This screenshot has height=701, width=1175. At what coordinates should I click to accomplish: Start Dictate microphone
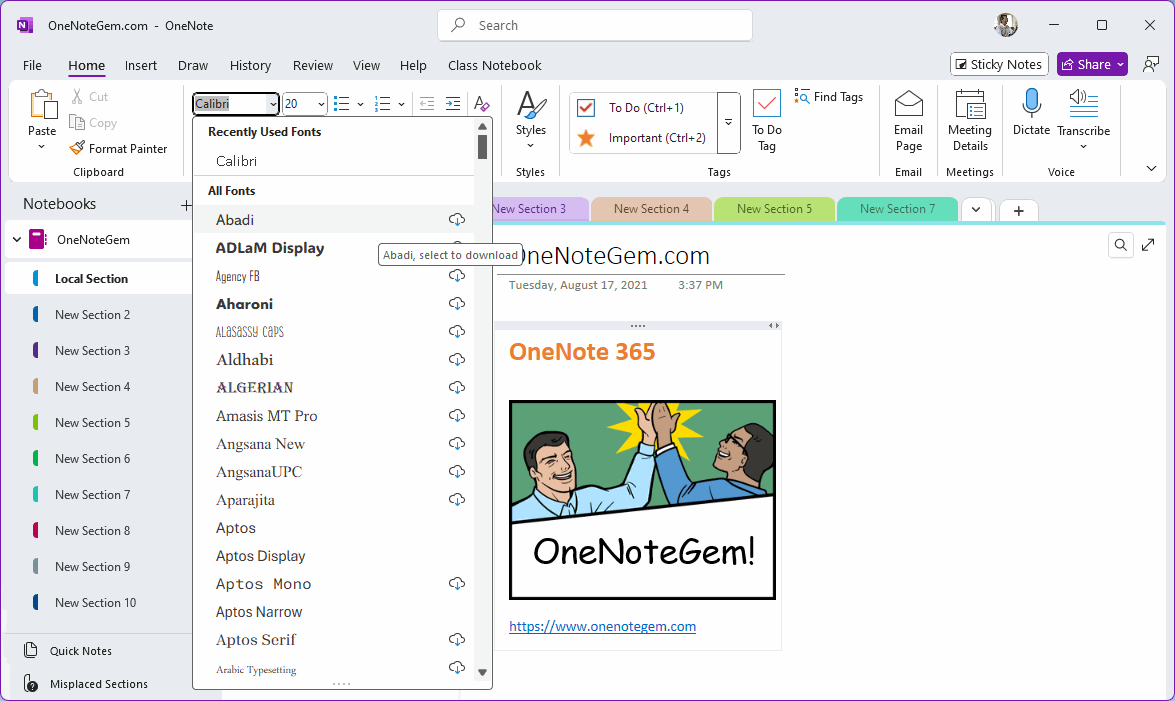click(x=1032, y=103)
